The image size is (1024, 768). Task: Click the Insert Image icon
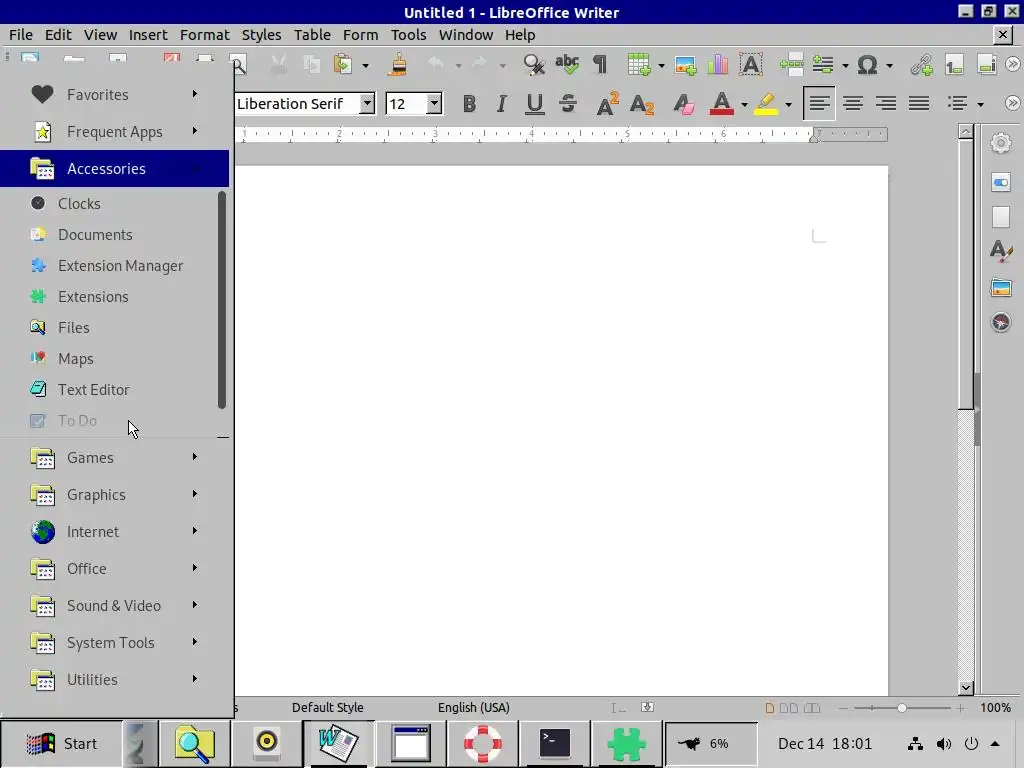click(685, 65)
